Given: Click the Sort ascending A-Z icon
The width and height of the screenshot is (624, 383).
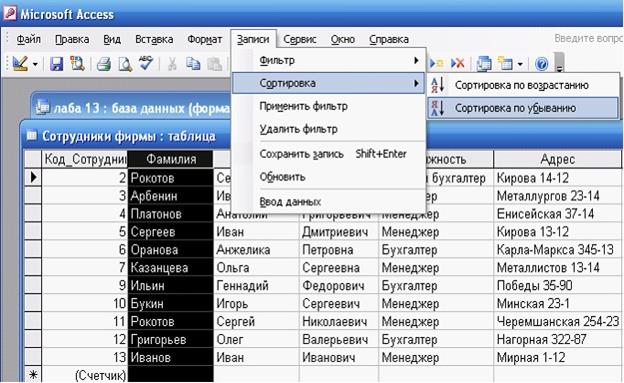Looking at the screenshot, I should coord(438,85).
